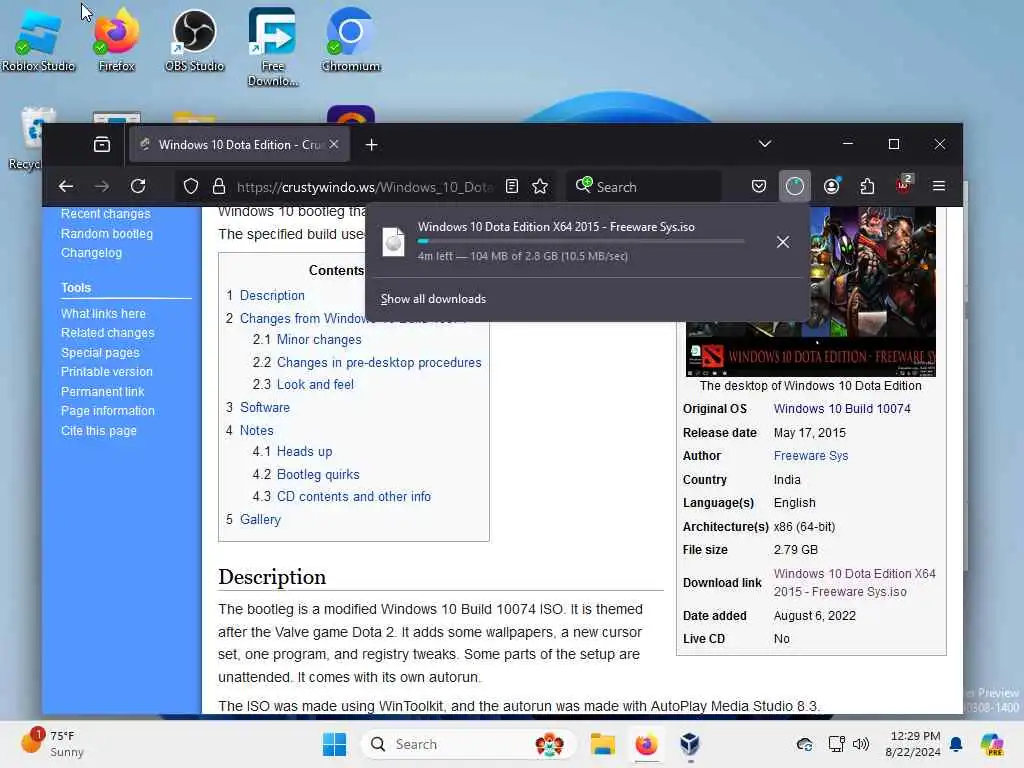
Task: Jump to Look and feel section
Action: tap(315, 385)
